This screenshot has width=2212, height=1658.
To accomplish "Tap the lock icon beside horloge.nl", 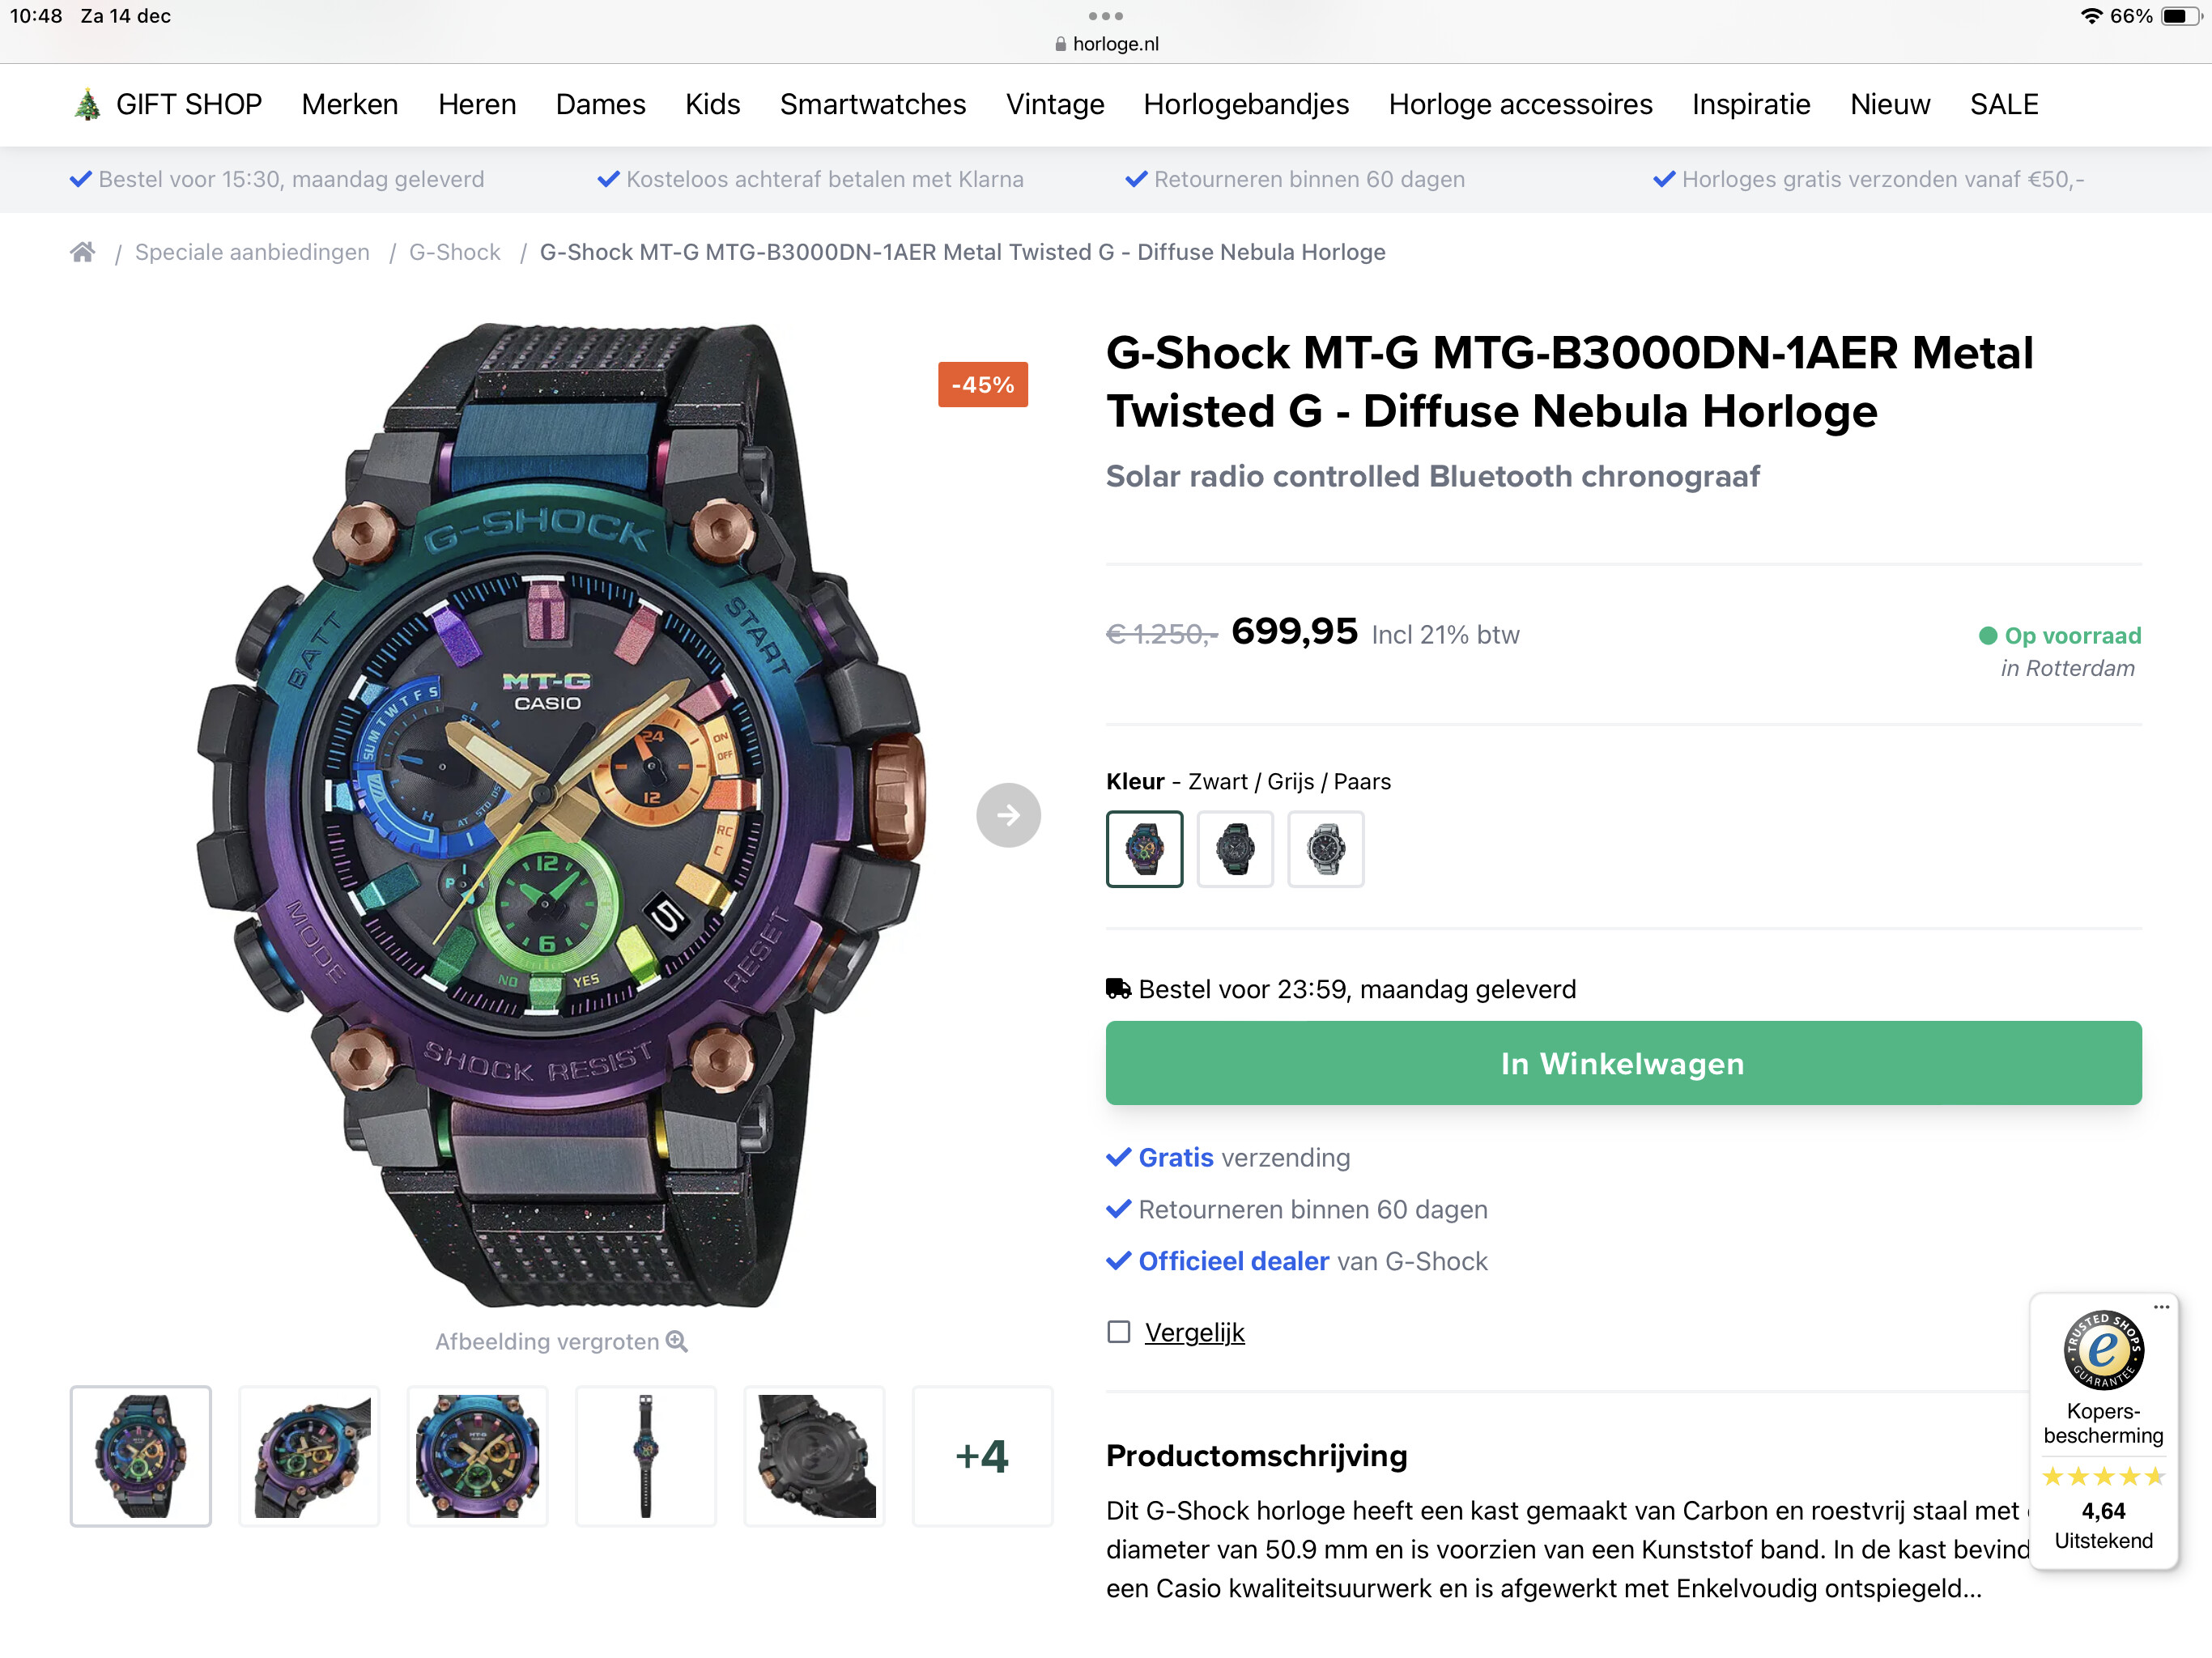I will click(x=1060, y=44).
